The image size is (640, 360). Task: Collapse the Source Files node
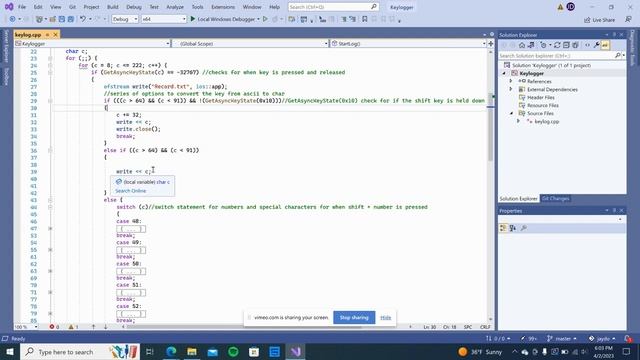click(x=511, y=113)
